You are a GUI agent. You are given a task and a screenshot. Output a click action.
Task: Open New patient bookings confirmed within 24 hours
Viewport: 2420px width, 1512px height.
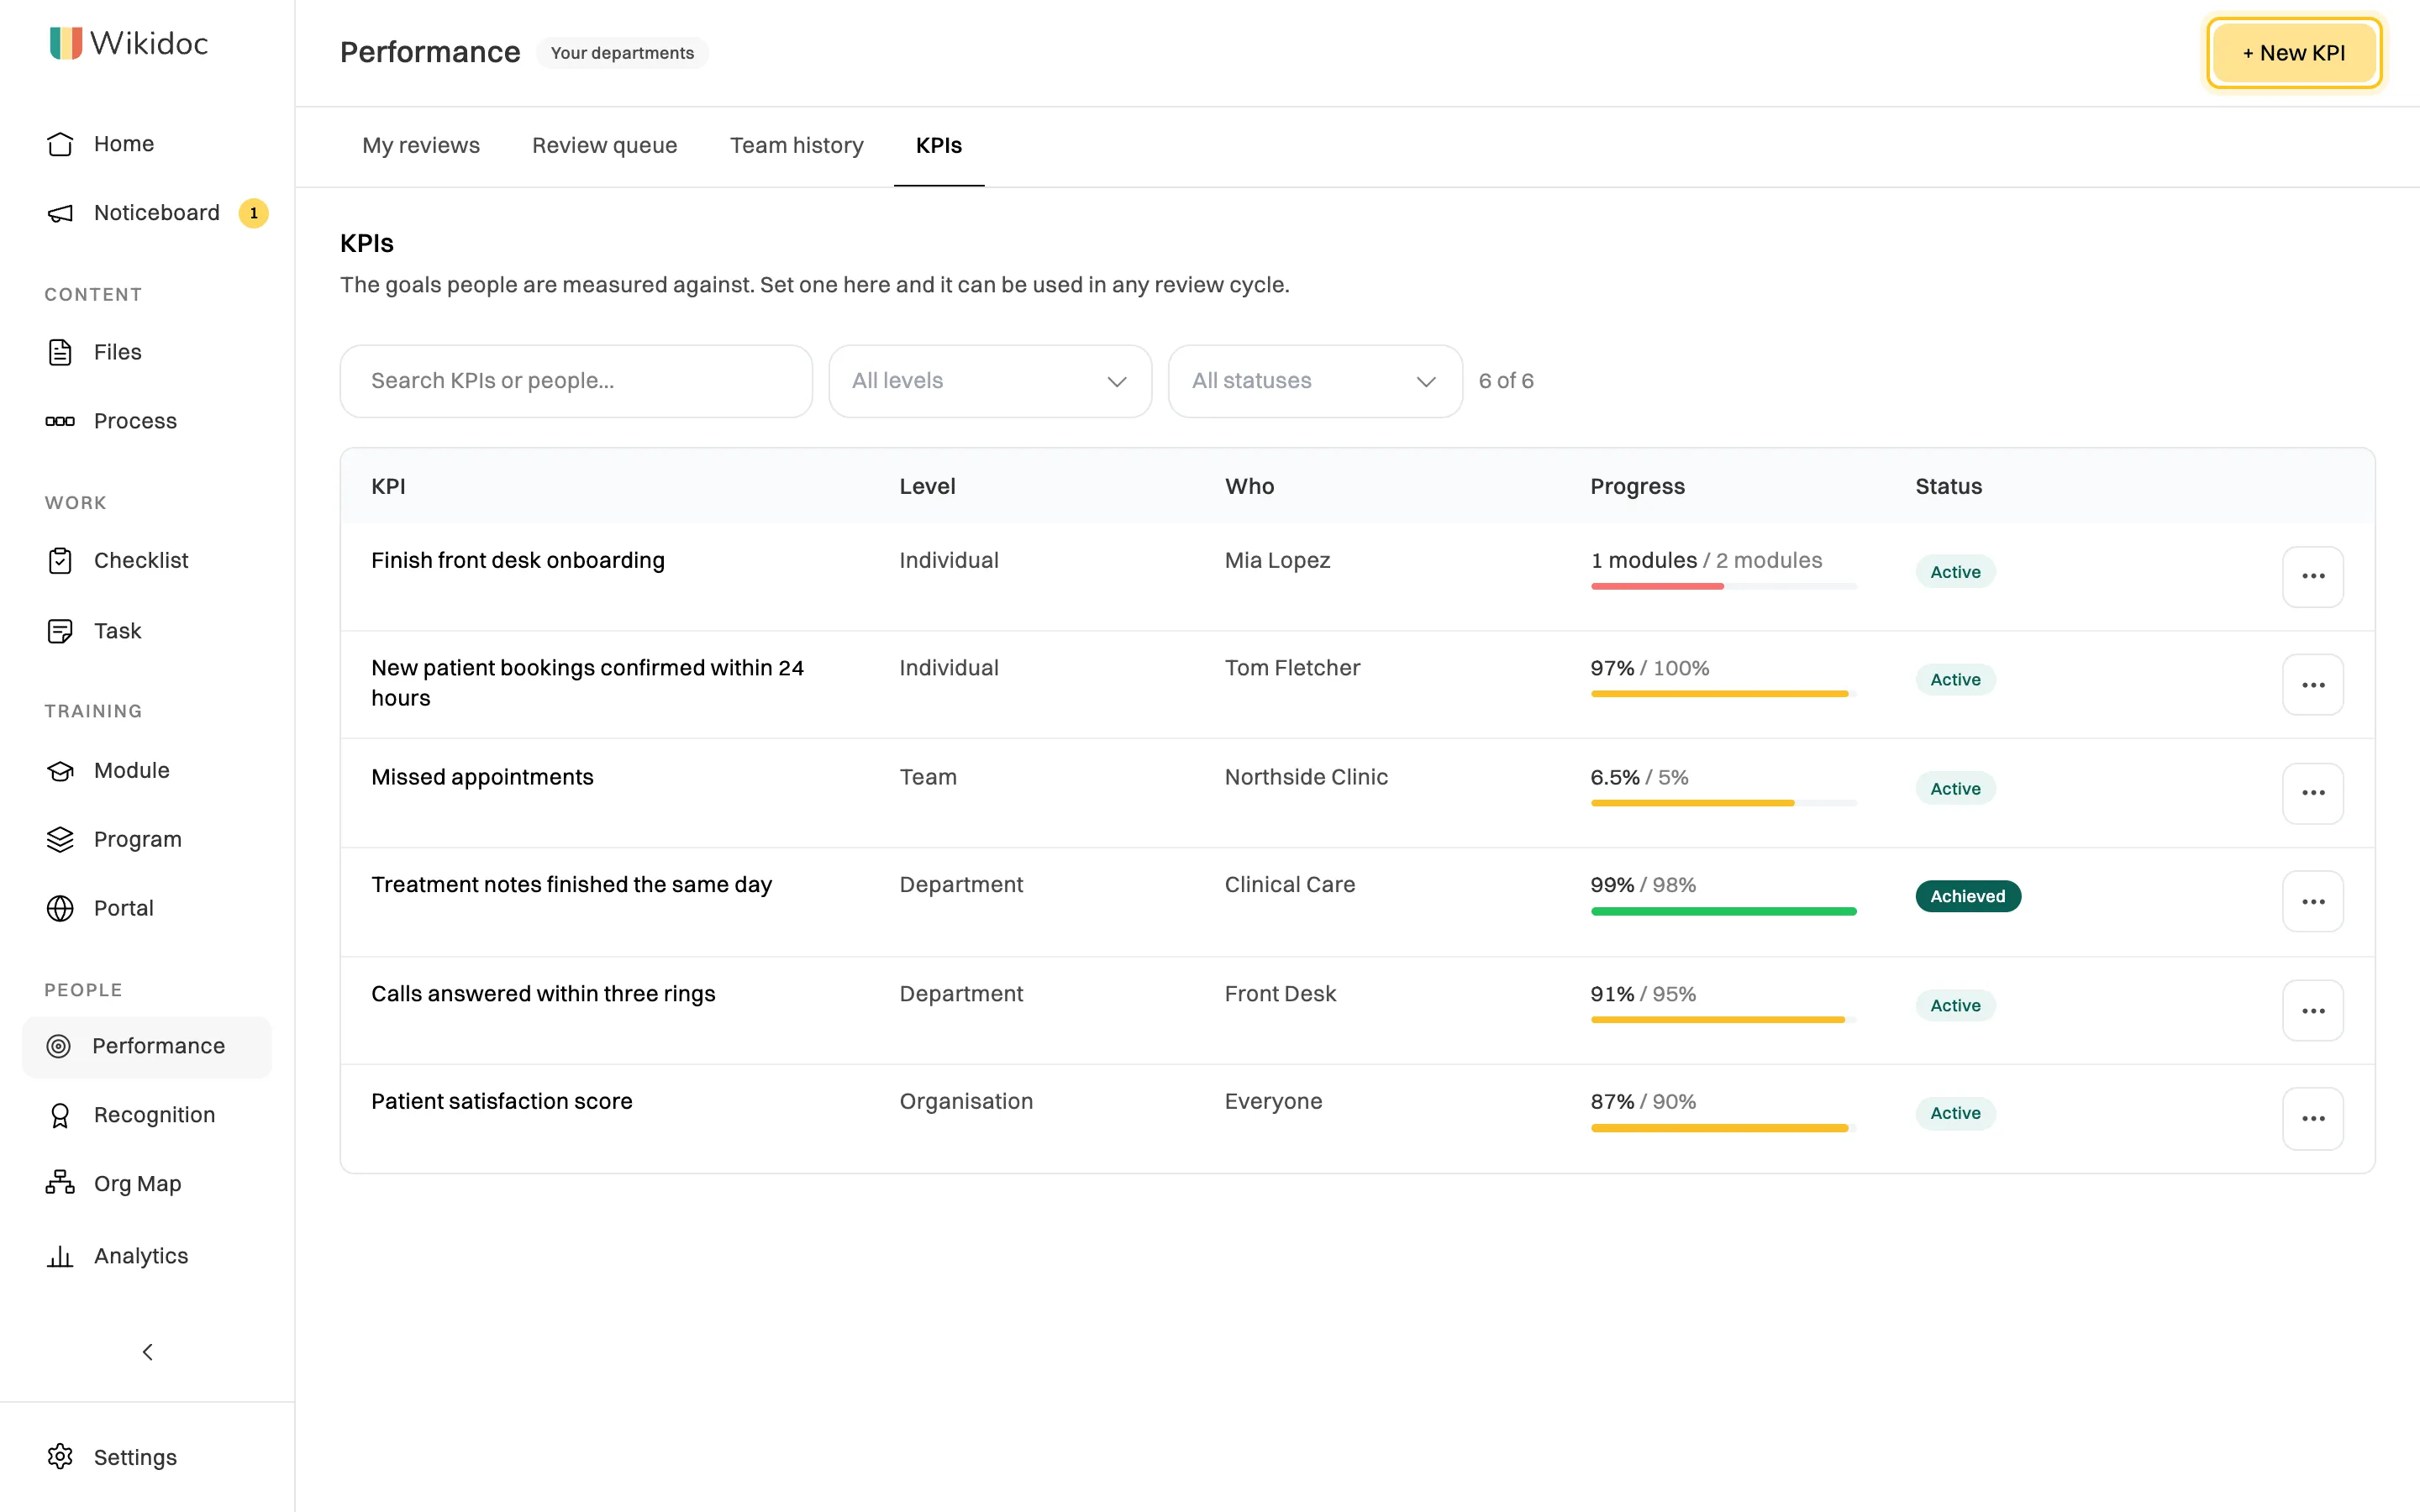click(x=588, y=683)
